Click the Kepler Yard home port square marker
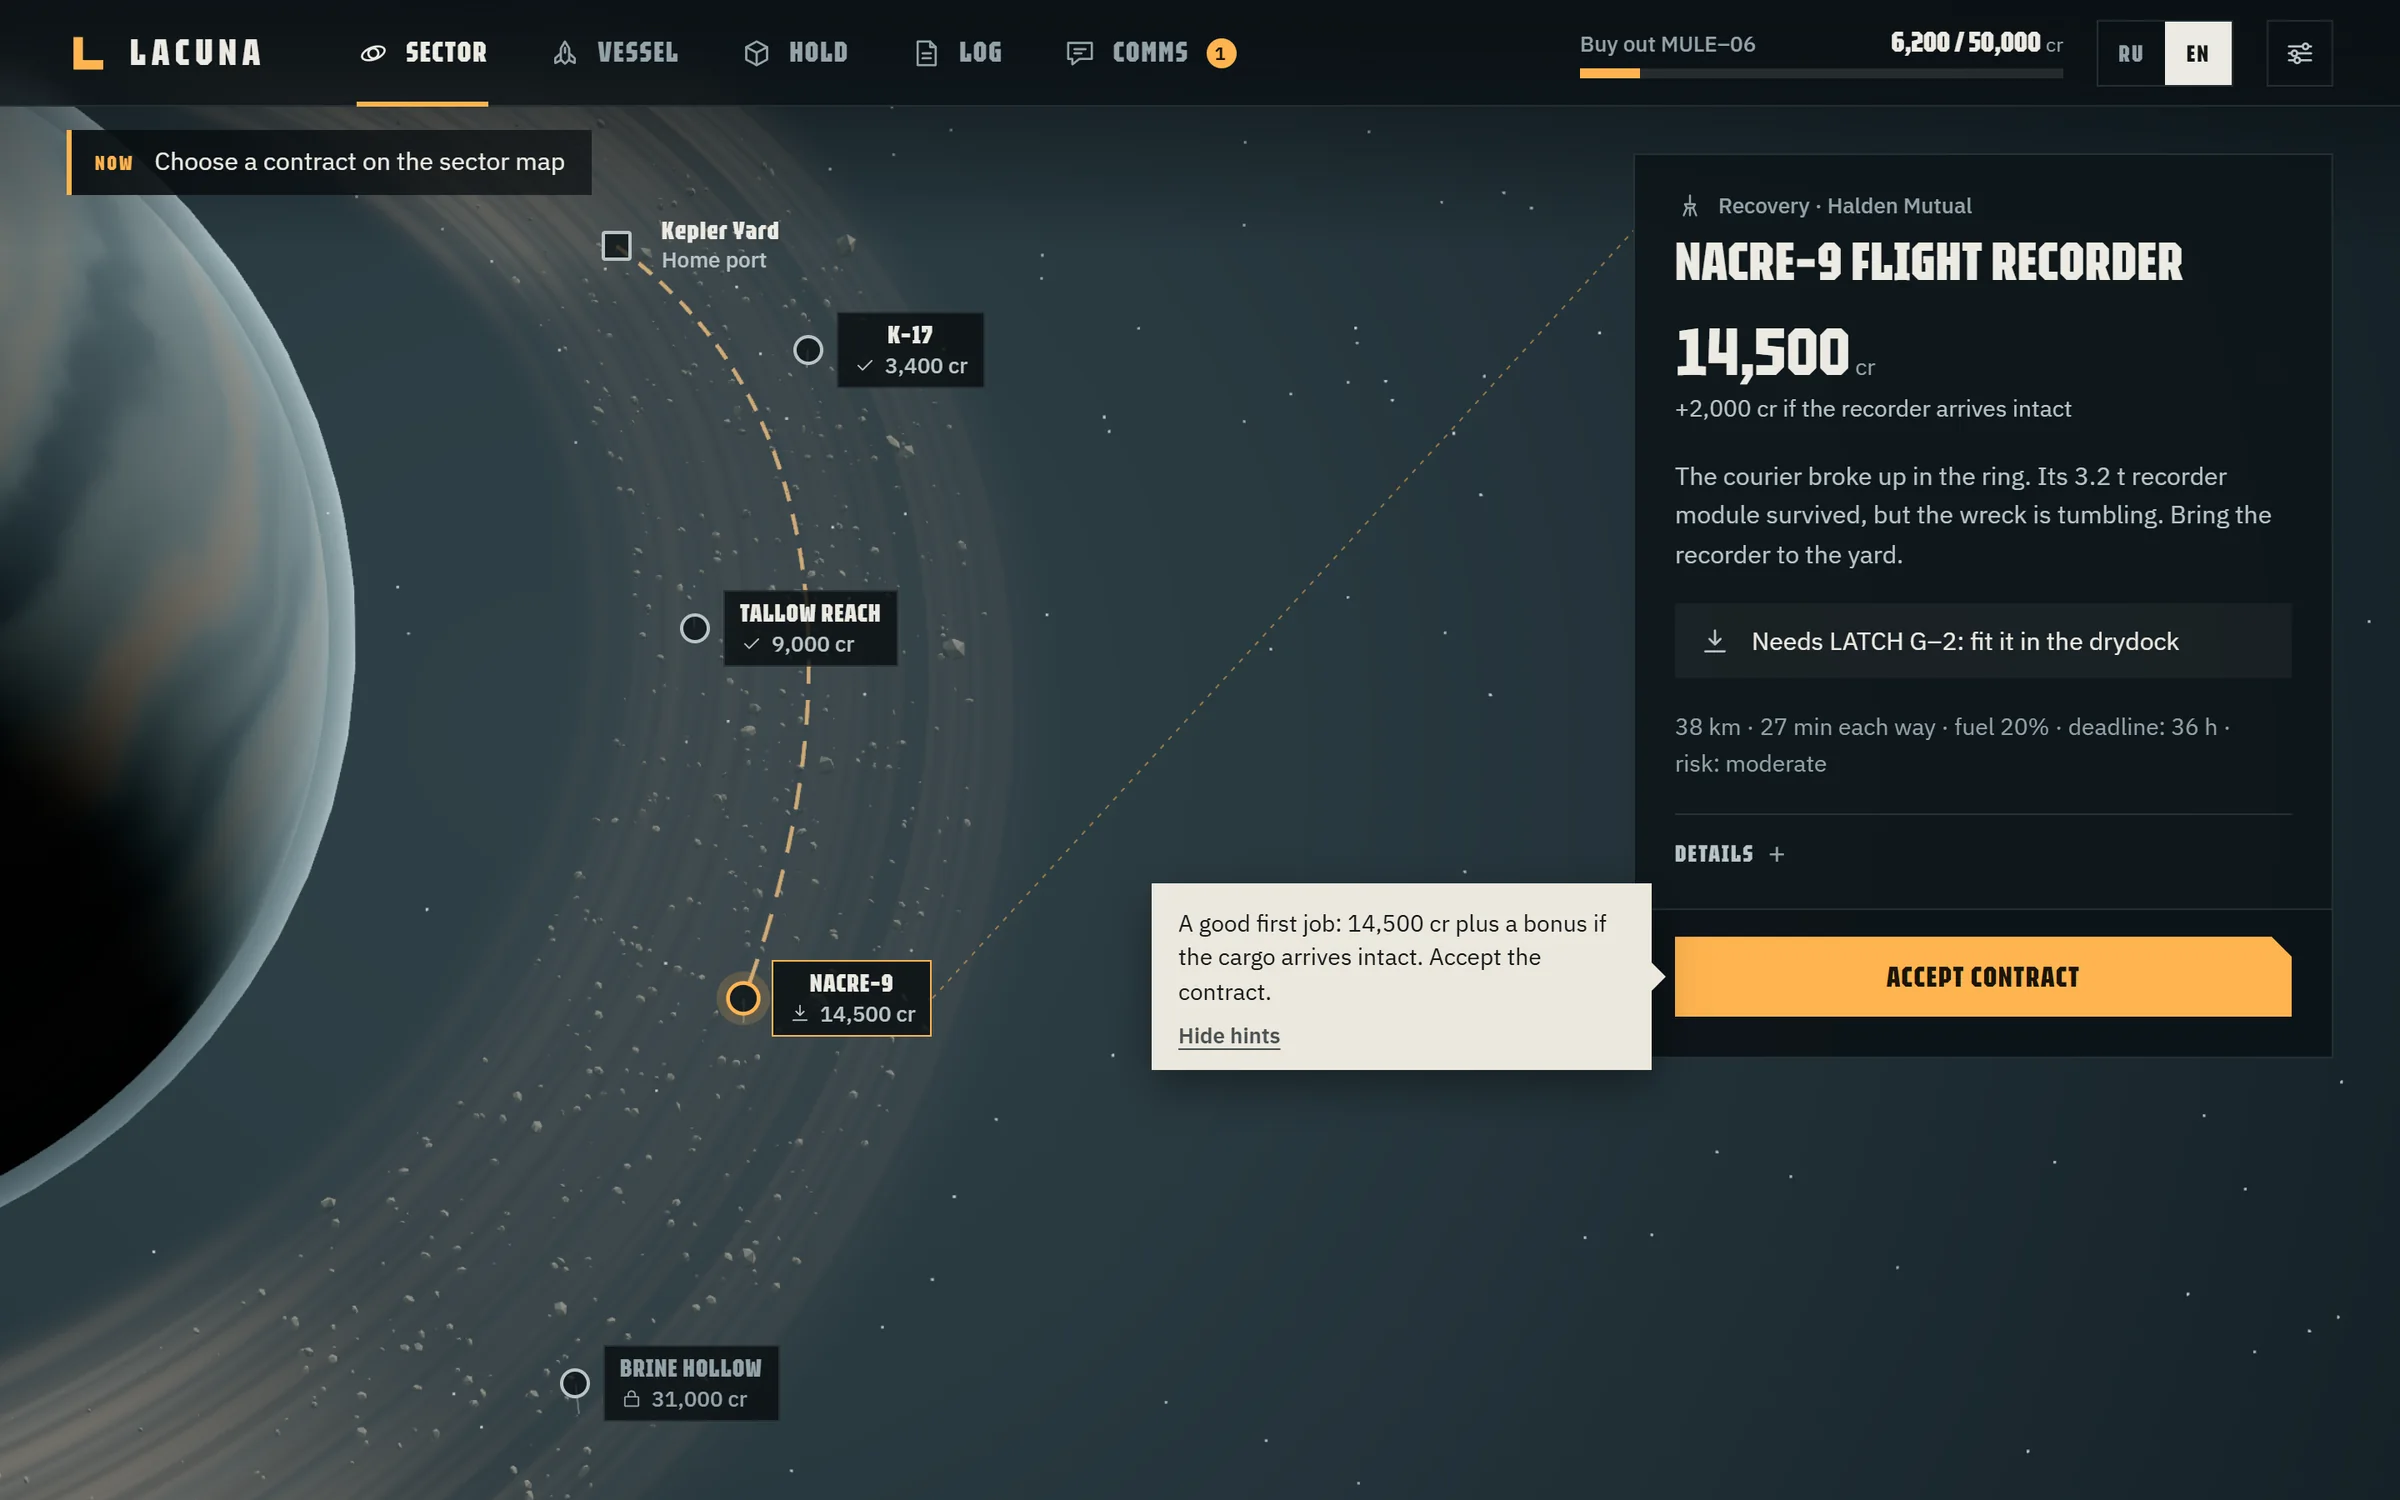 [x=616, y=245]
